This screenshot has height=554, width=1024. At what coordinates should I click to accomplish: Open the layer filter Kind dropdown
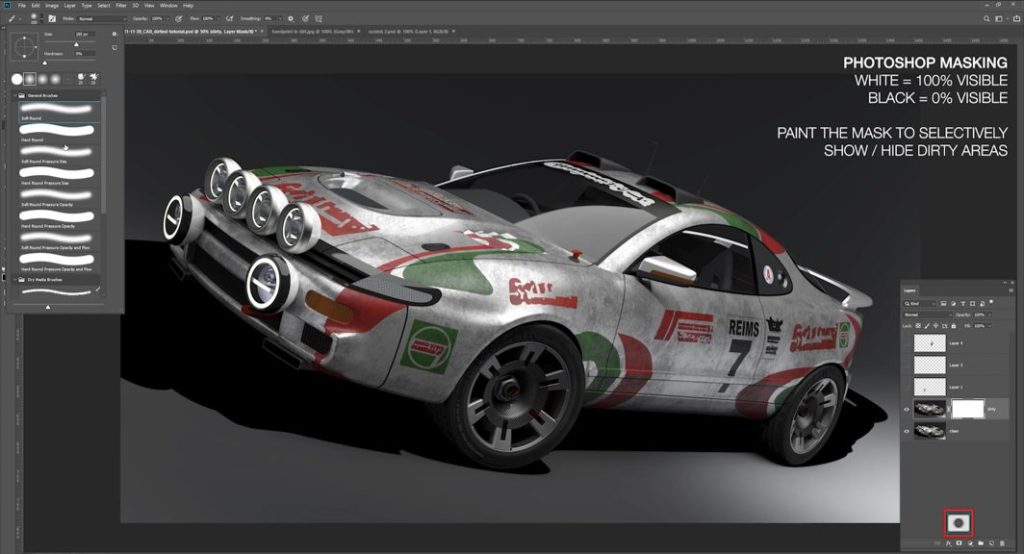point(920,304)
